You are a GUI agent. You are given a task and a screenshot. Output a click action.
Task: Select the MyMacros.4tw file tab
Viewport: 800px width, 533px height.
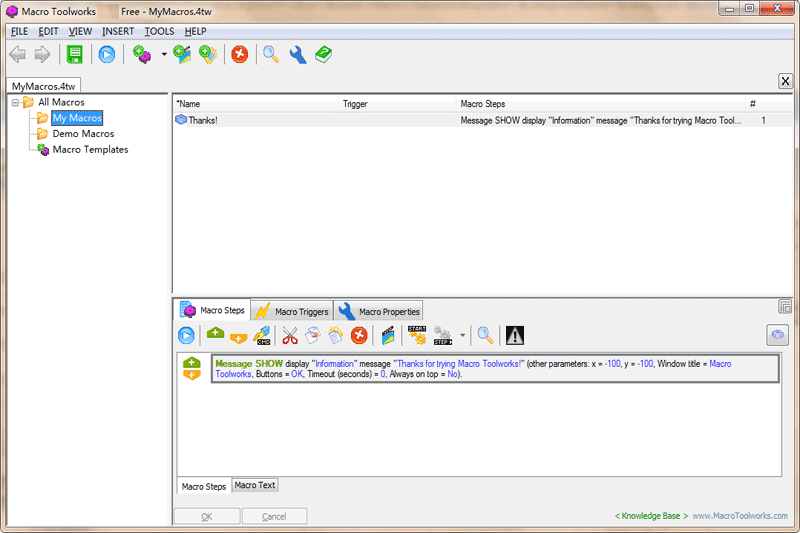click(x=43, y=86)
